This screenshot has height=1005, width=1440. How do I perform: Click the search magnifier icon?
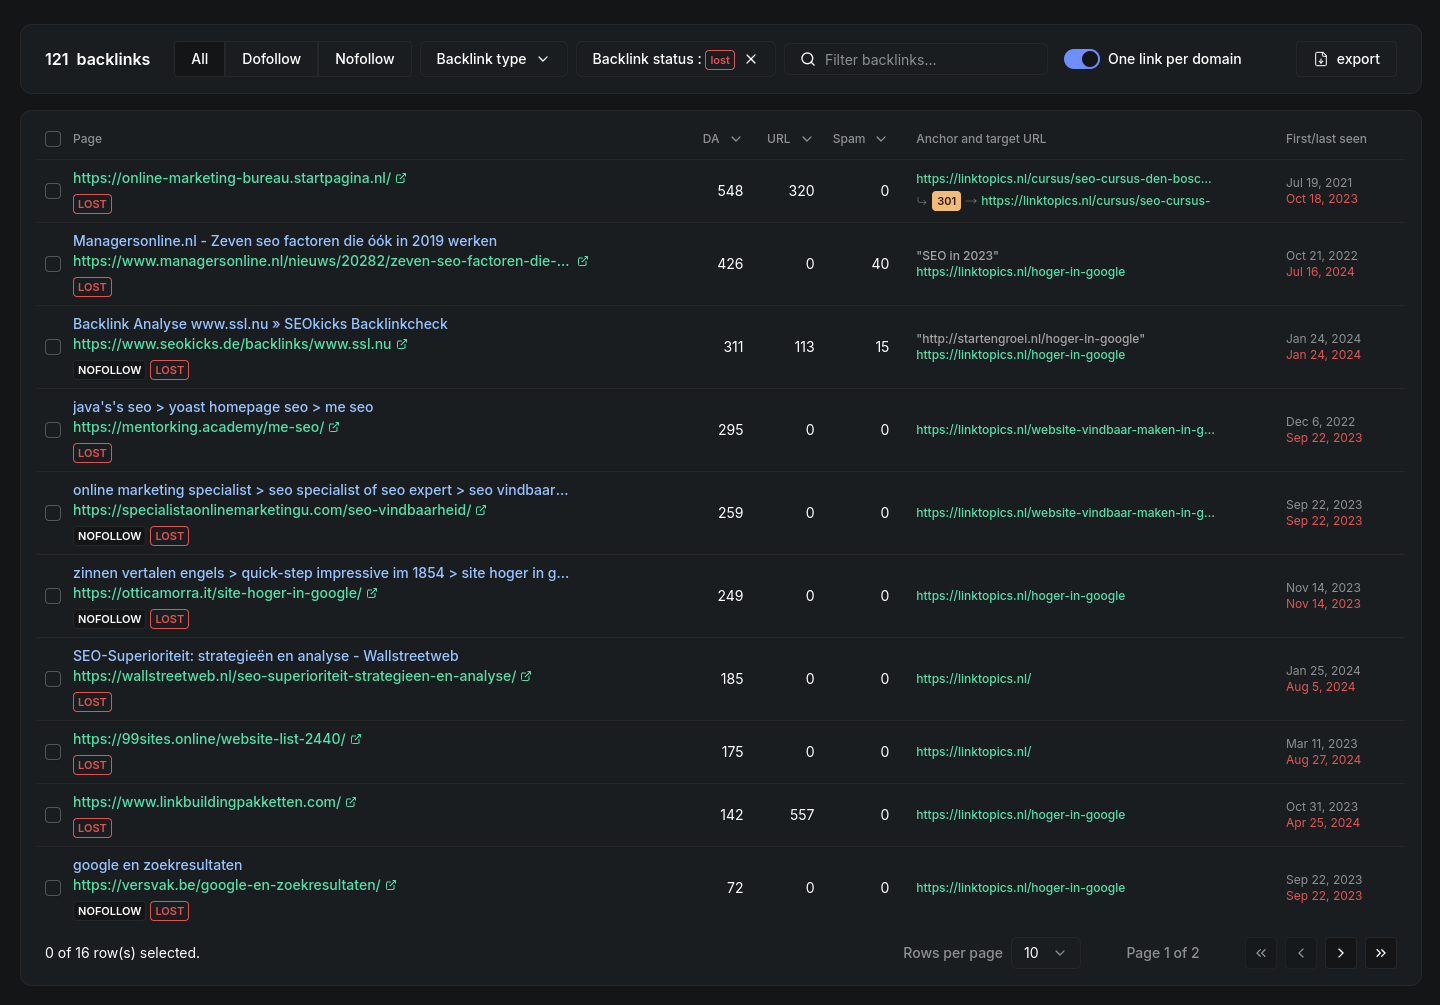(808, 59)
